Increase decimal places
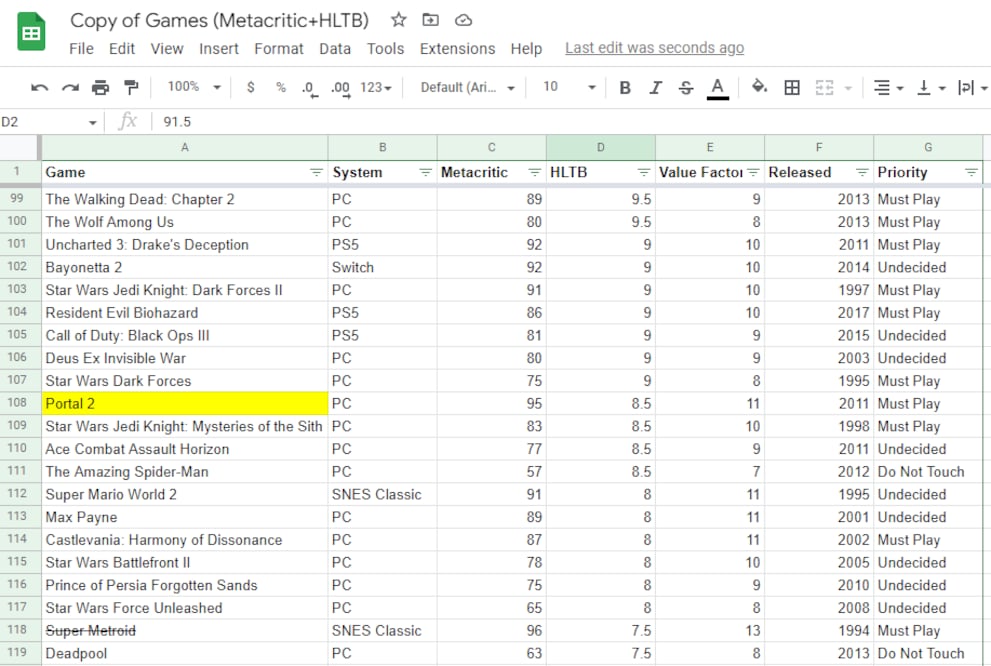The width and height of the screenshot is (991, 666). (340, 88)
